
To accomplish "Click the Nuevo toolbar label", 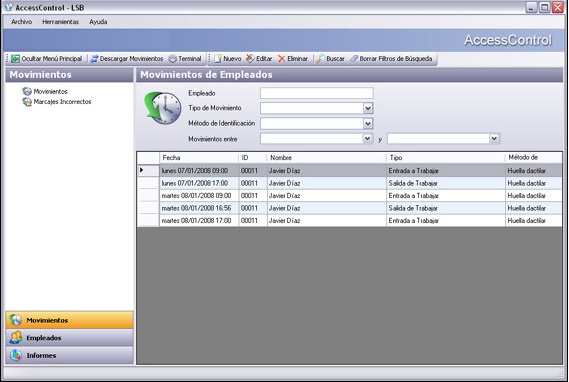I will (232, 59).
